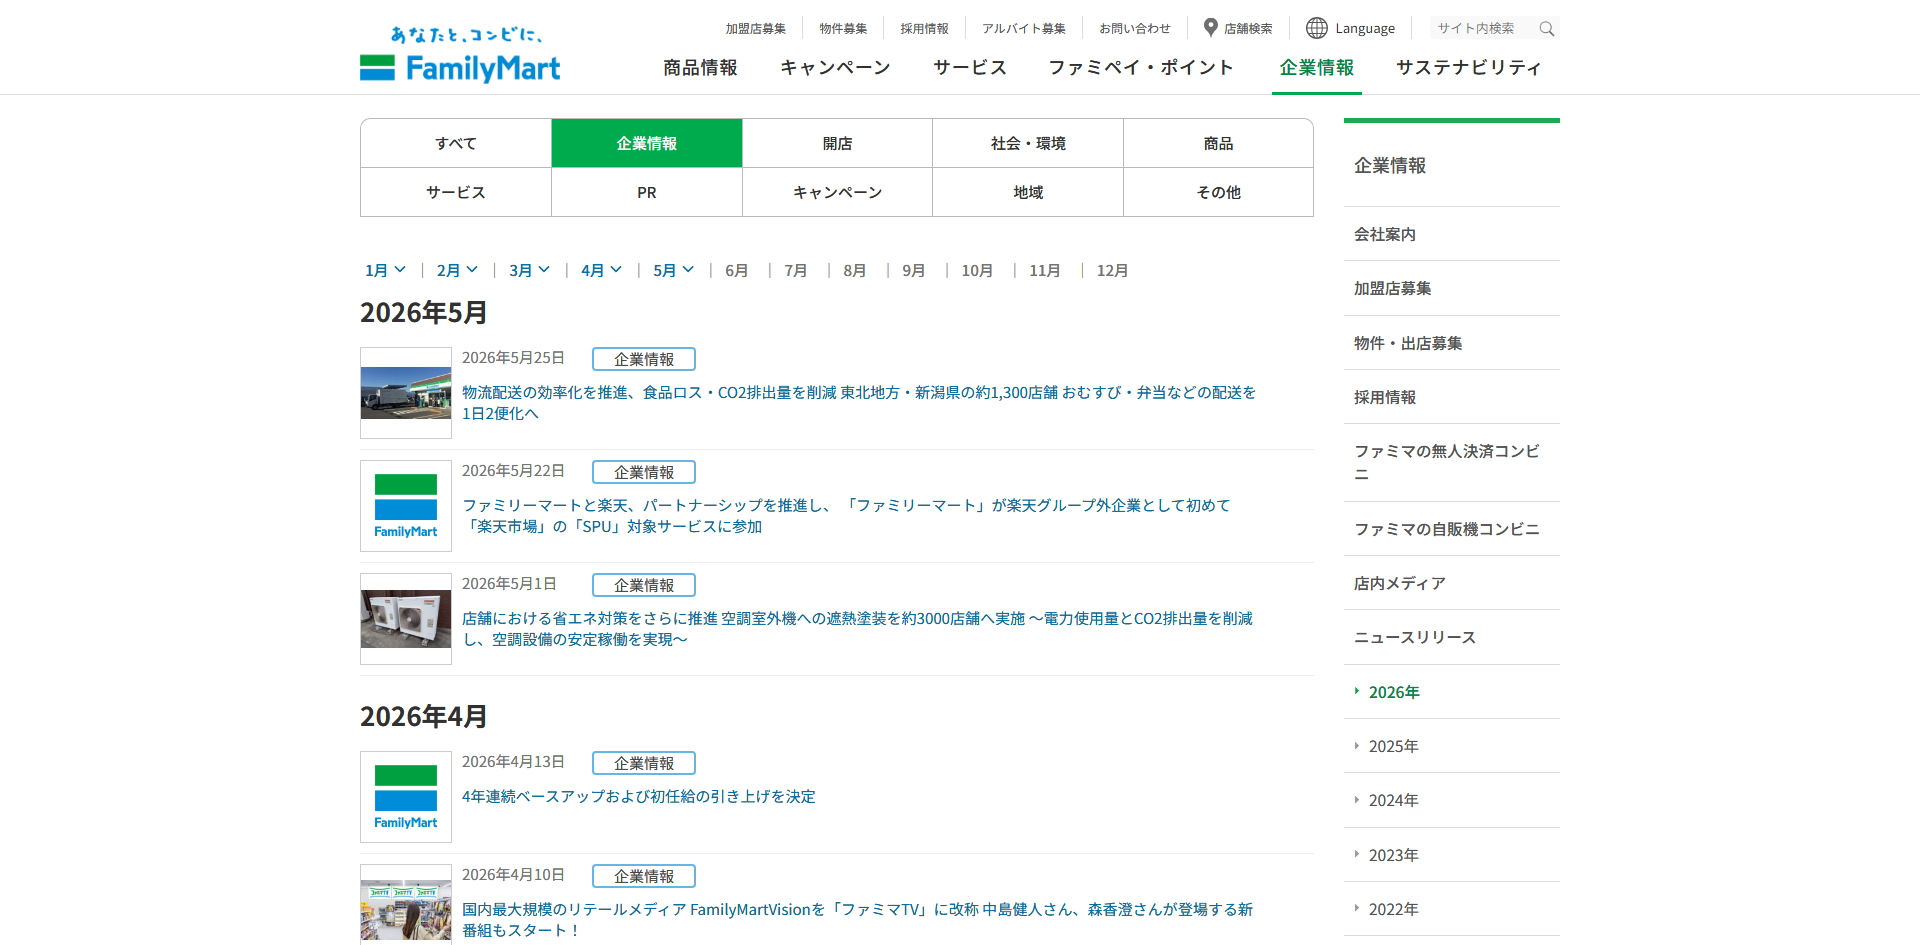
Task: Click the 企業情報 tag on May 25 article
Action: [644, 359]
